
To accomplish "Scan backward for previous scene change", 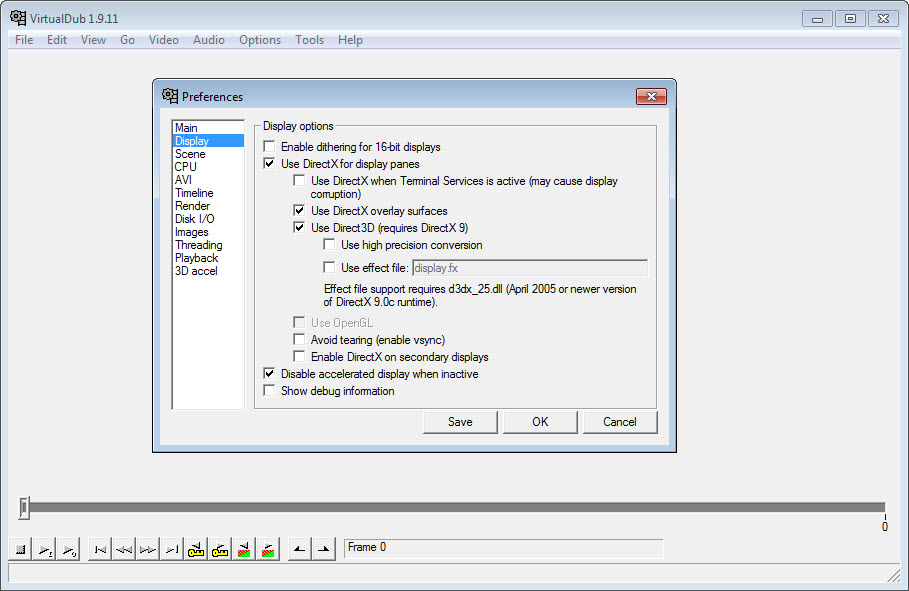I will (244, 549).
